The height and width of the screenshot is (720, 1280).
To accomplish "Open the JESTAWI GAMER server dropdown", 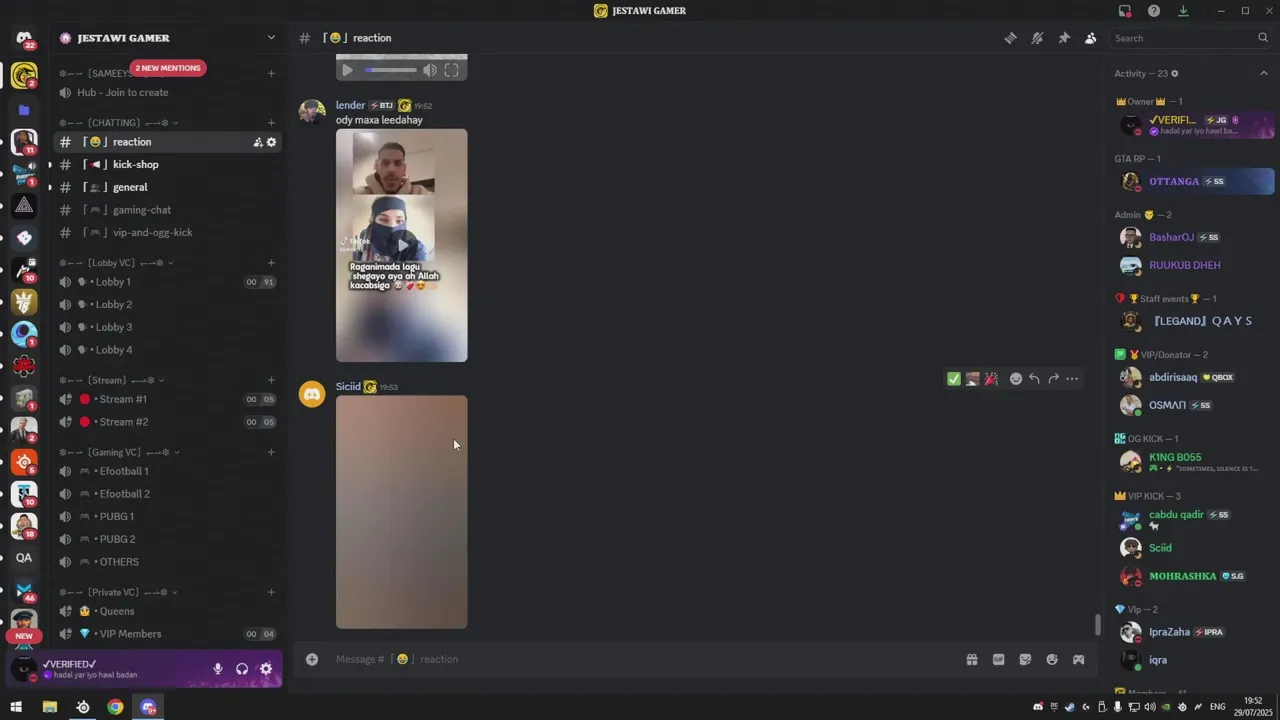I will click(x=271, y=38).
